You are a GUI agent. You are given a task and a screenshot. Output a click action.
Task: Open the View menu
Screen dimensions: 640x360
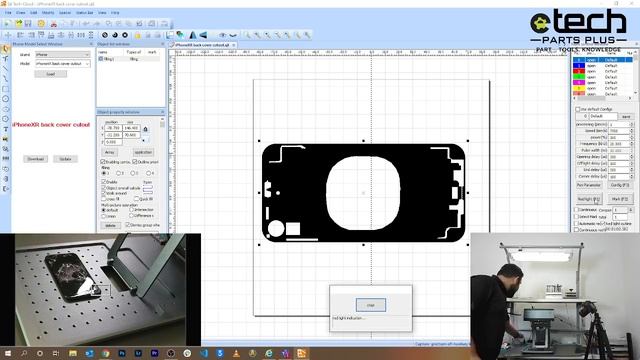pyautogui.click(x=102, y=13)
